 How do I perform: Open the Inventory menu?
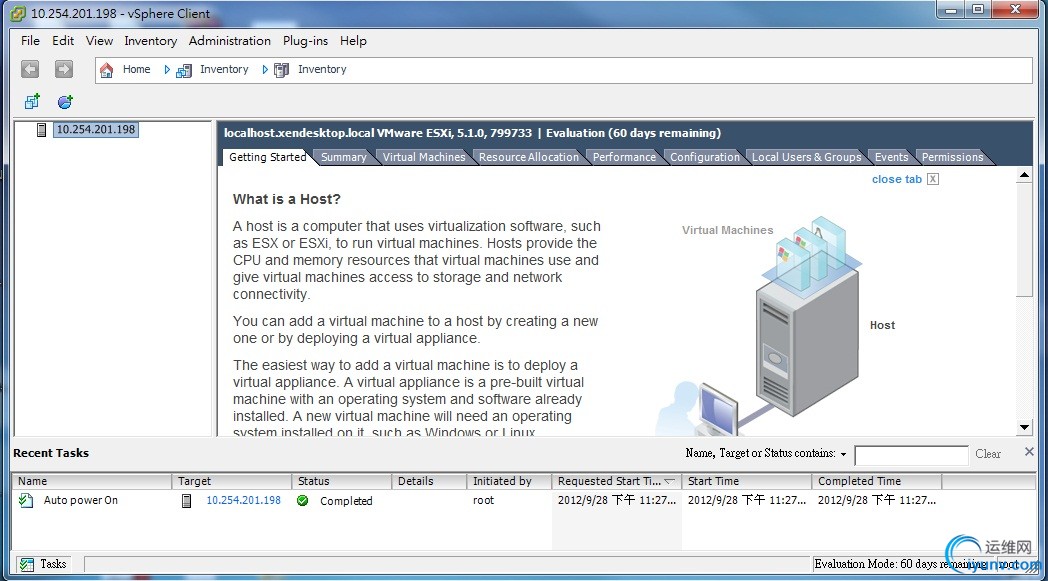pyautogui.click(x=150, y=41)
